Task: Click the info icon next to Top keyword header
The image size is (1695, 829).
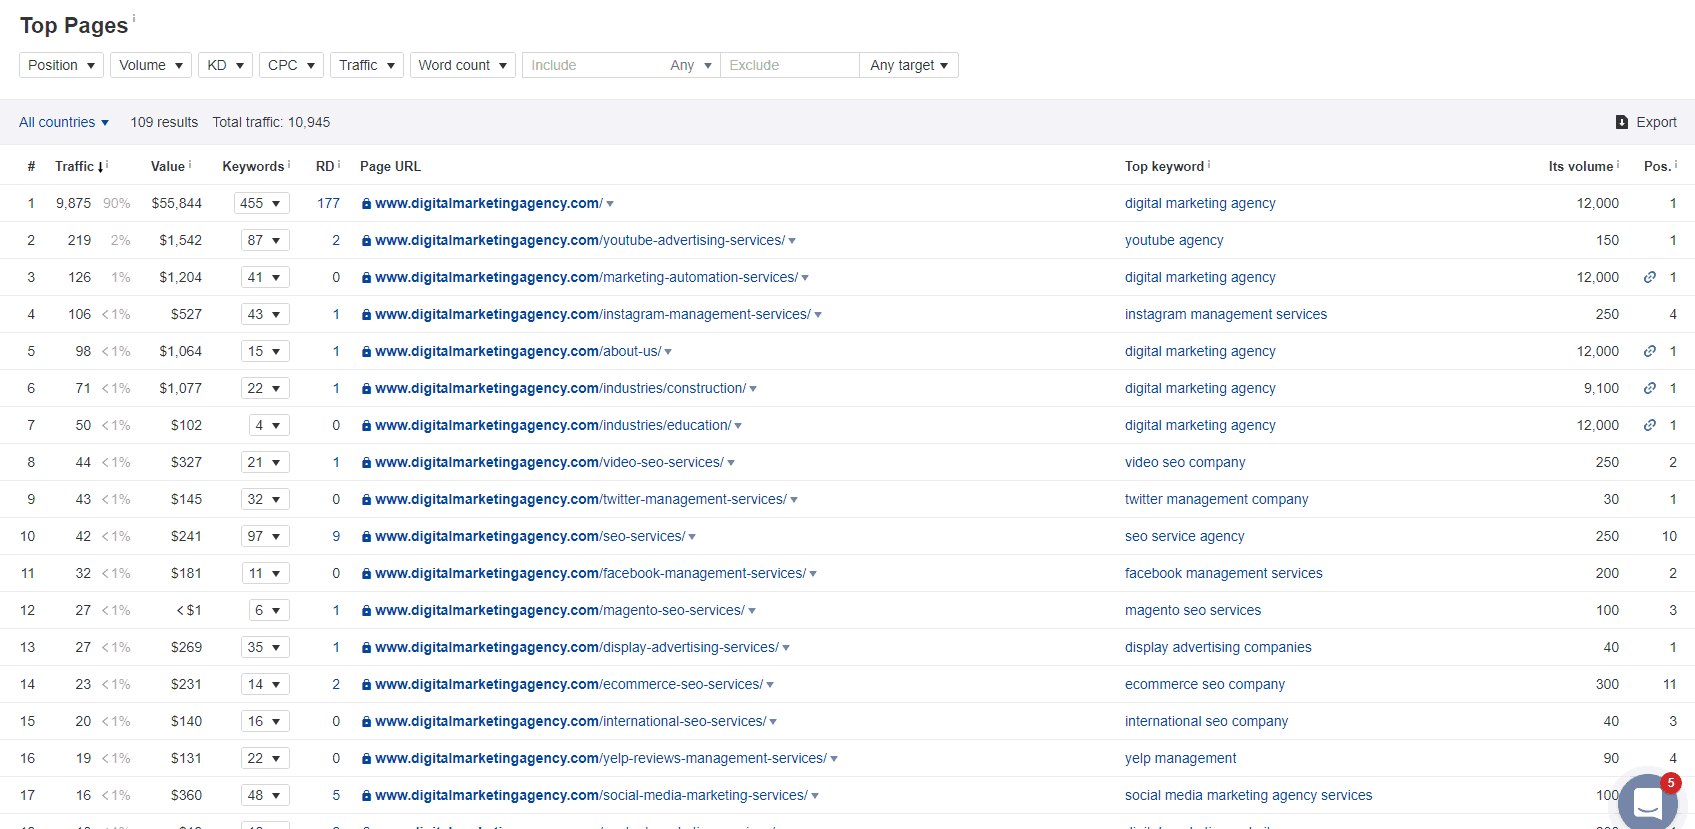Action: (x=1209, y=164)
